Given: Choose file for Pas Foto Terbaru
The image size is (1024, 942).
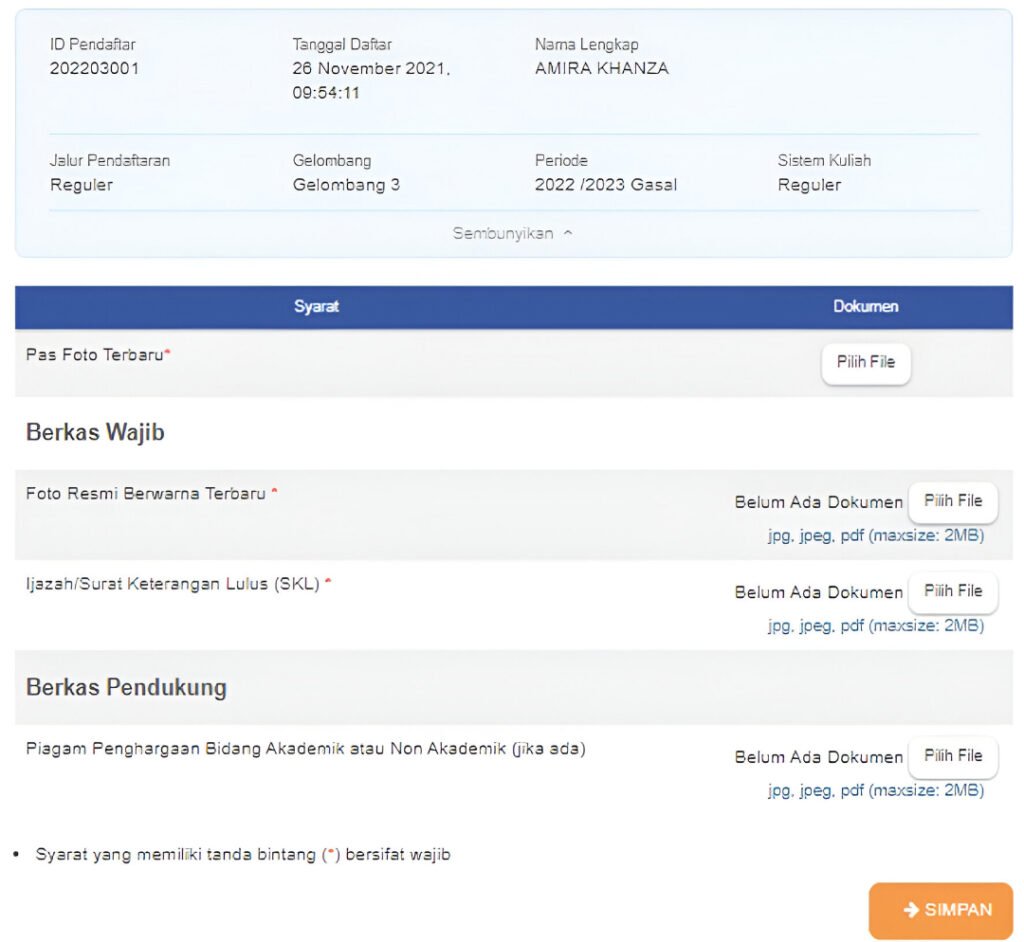Looking at the screenshot, I should click(x=865, y=363).
